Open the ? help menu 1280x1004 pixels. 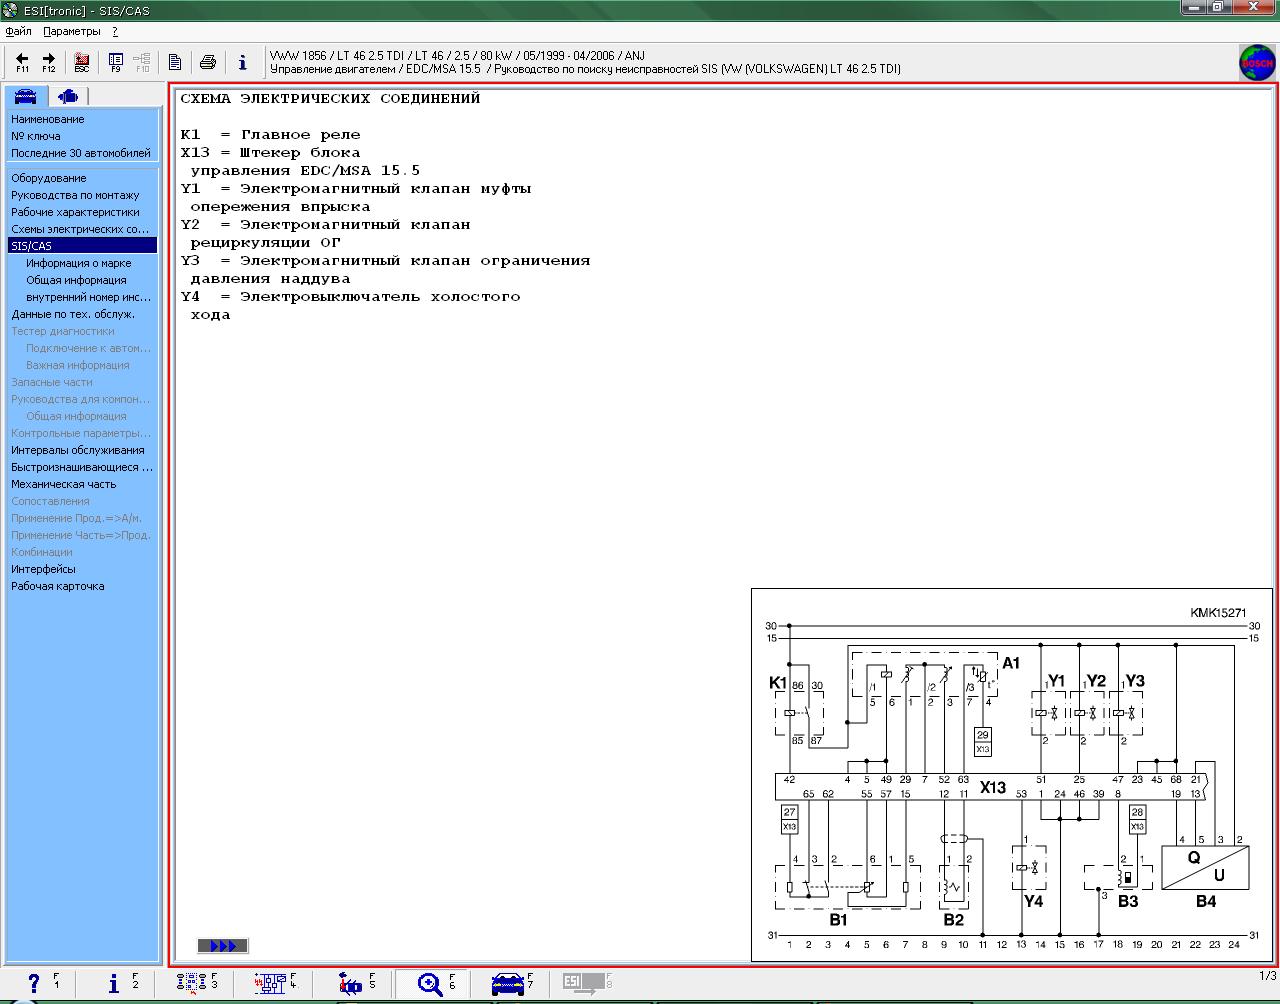pos(115,31)
